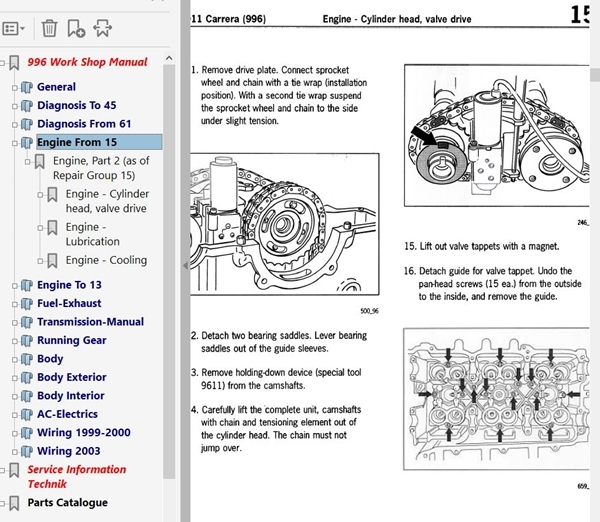Expand the Diagnosis From 61 node
The image size is (600, 522).
[15, 125]
